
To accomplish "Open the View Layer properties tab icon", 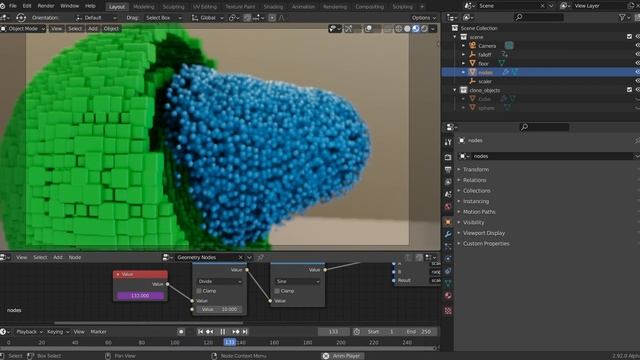I will point(448,182).
